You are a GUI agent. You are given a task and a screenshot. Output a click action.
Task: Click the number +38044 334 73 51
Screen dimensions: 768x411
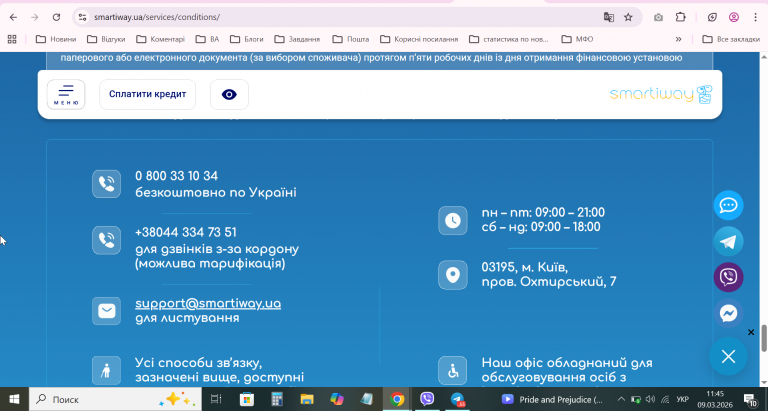tap(186, 232)
